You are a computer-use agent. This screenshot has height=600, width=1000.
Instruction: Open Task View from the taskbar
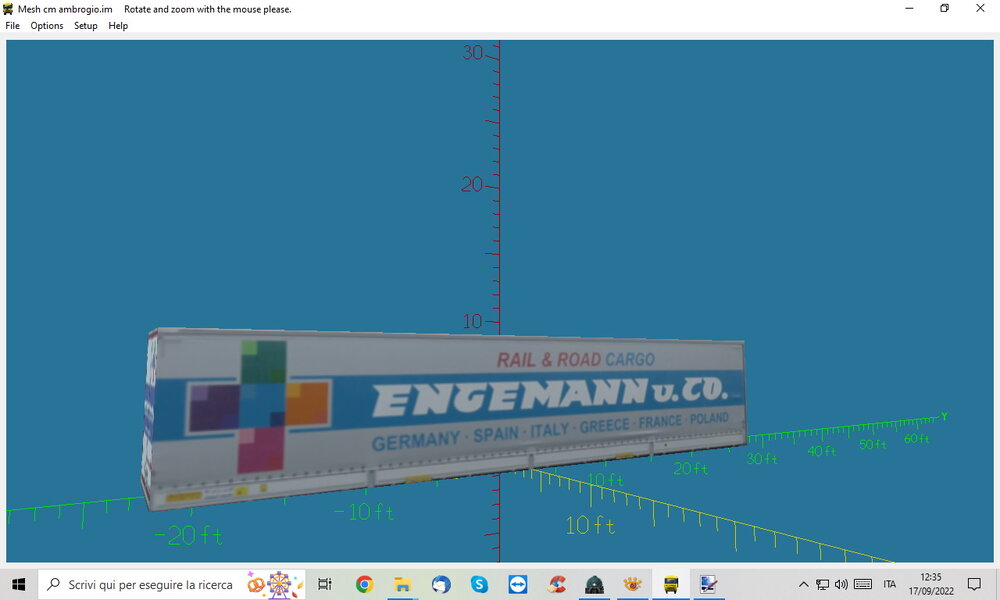pos(325,584)
